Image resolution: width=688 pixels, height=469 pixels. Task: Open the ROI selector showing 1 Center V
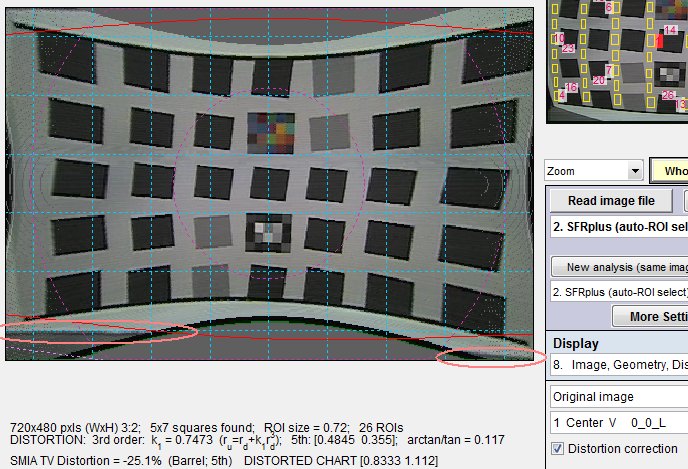tap(619, 422)
